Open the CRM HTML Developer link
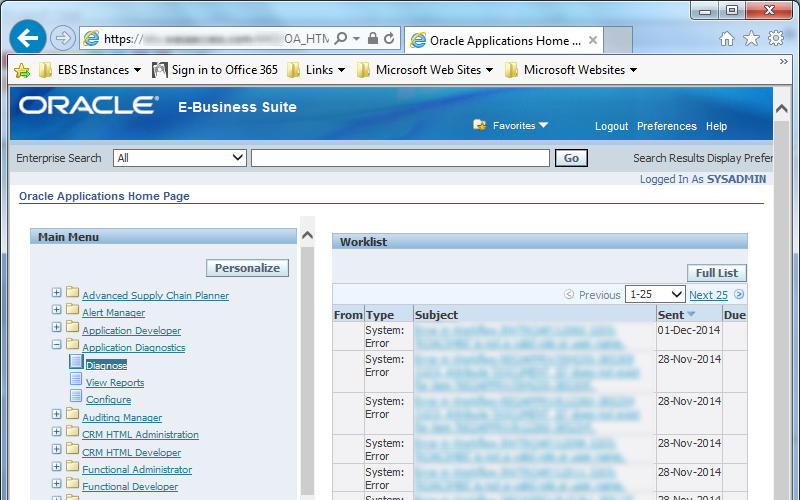This screenshot has width=800, height=500. coord(132,453)
